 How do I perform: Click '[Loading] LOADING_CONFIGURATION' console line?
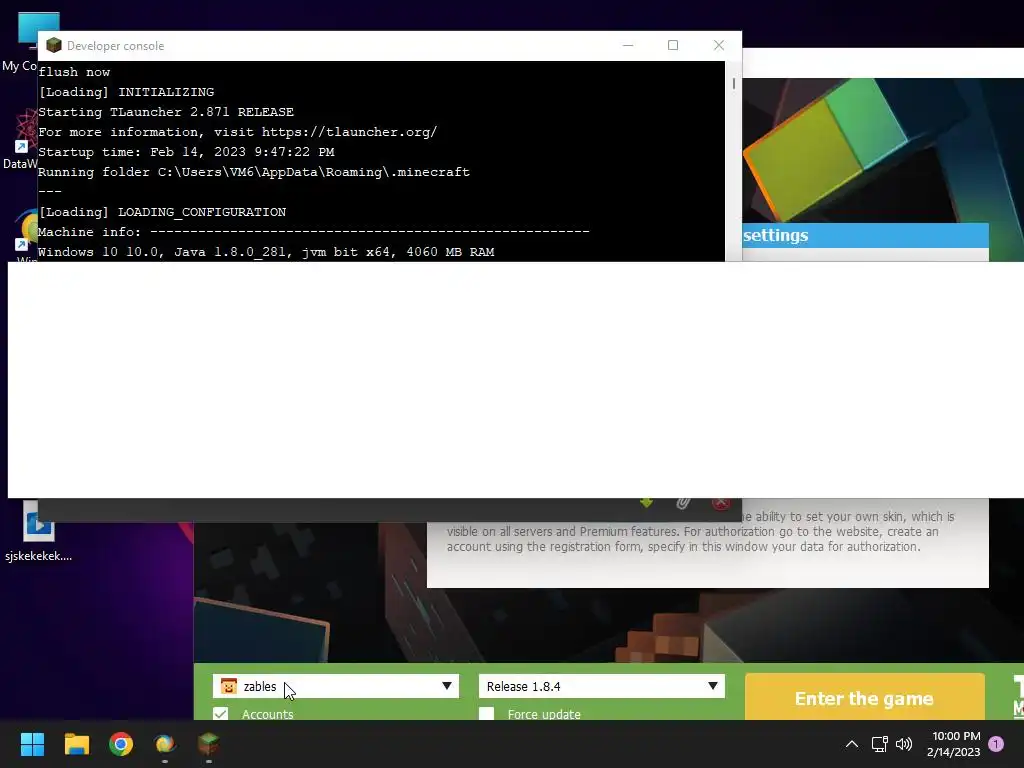click(x=162, y=212)
